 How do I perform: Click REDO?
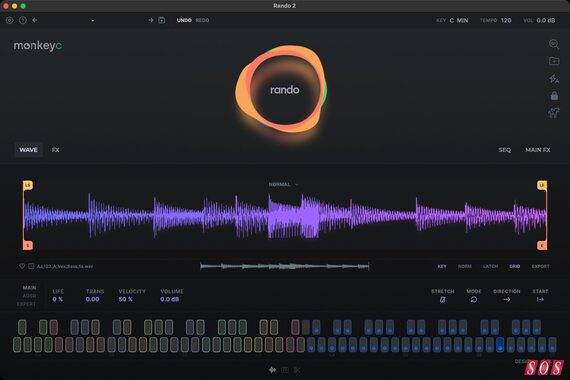202,20
